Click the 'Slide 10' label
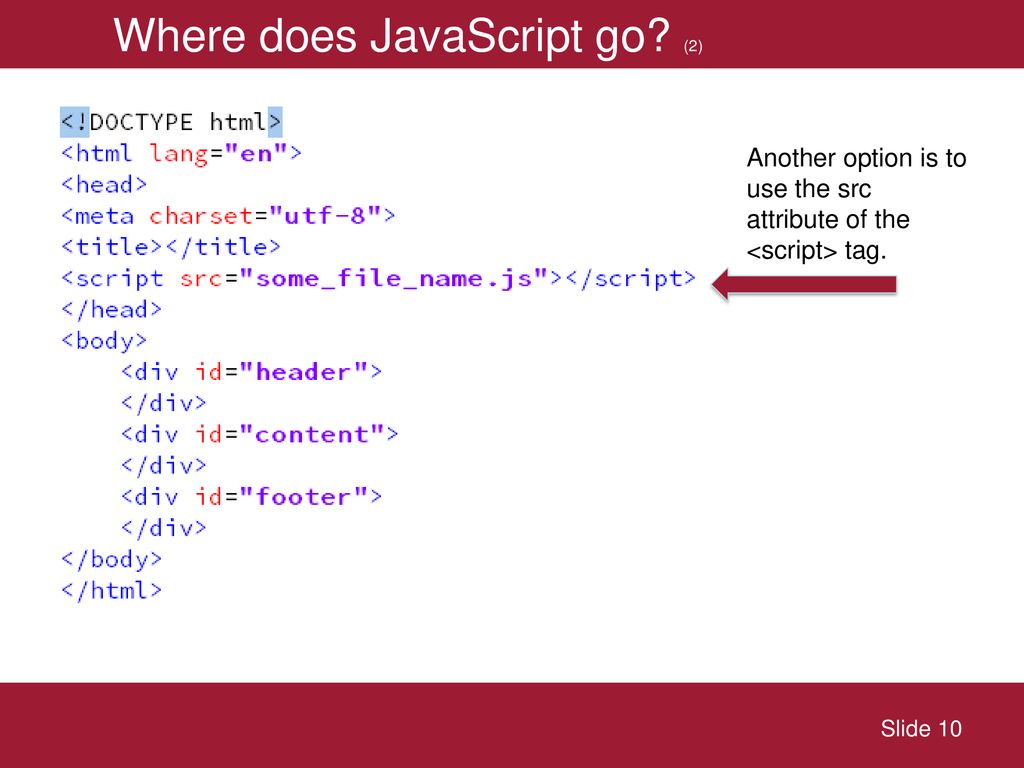The image size is (1024, 768). tap(921, 728)
